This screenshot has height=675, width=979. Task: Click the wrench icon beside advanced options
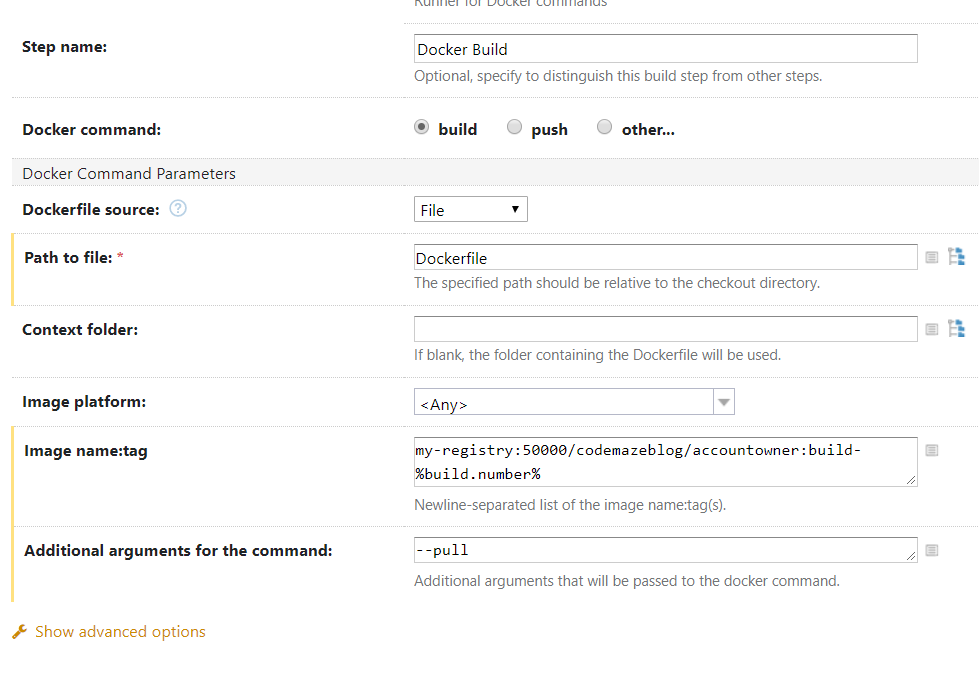(x=20, y=632)
